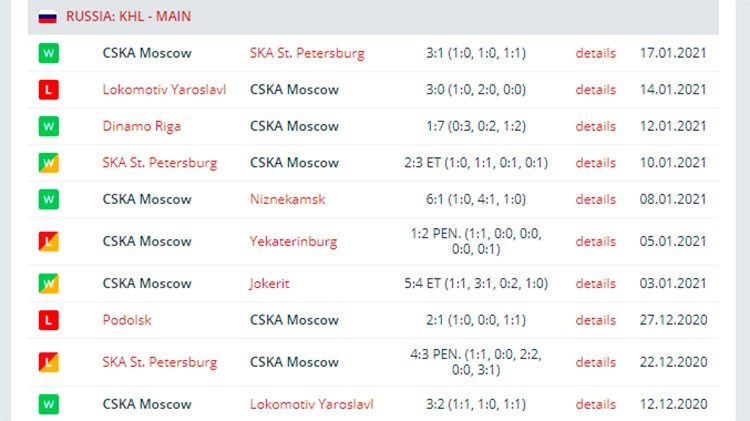Open the RUSSIA: KHL - MAIN league header
This screenshot has height=421, width=750.
click(x=128, y=17)
